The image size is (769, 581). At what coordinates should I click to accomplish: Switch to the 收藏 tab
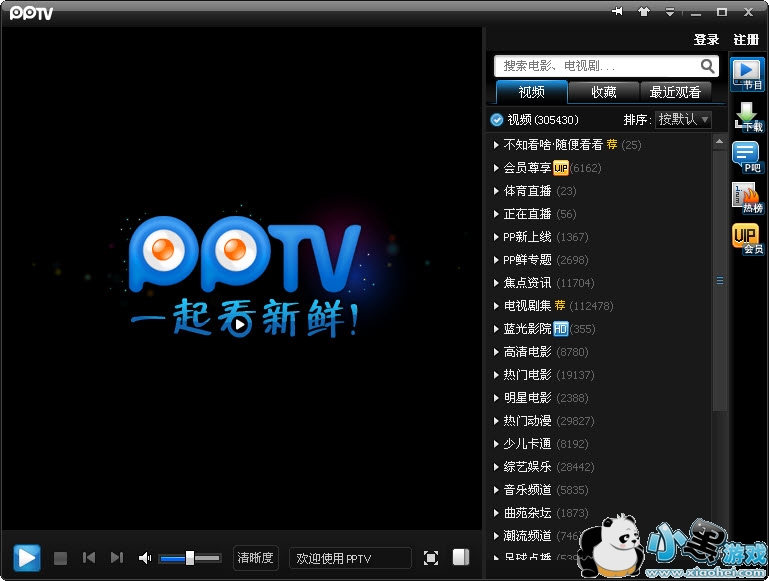point(604,92)
